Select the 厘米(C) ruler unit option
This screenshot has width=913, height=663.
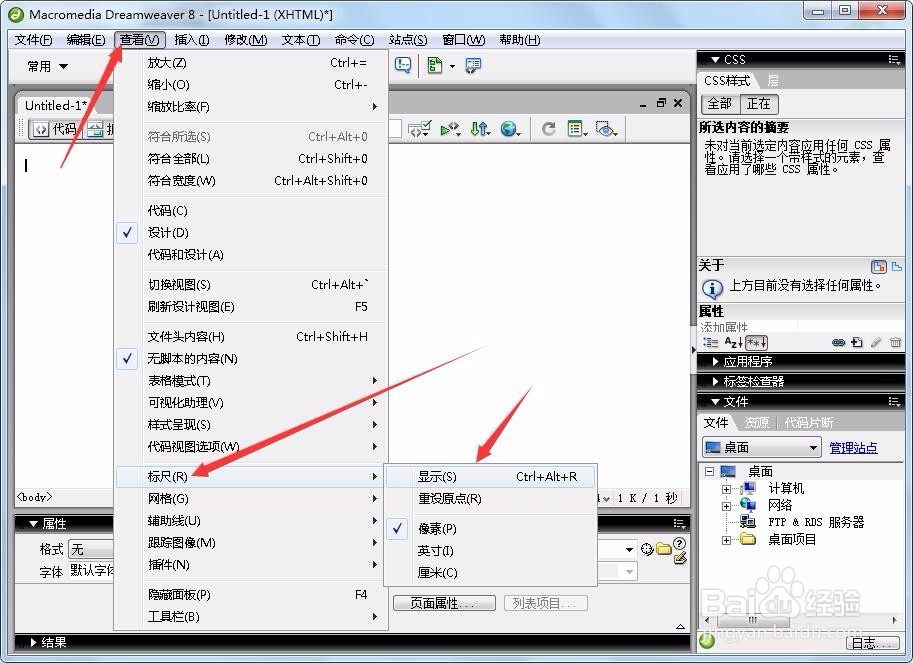(490, 573)
